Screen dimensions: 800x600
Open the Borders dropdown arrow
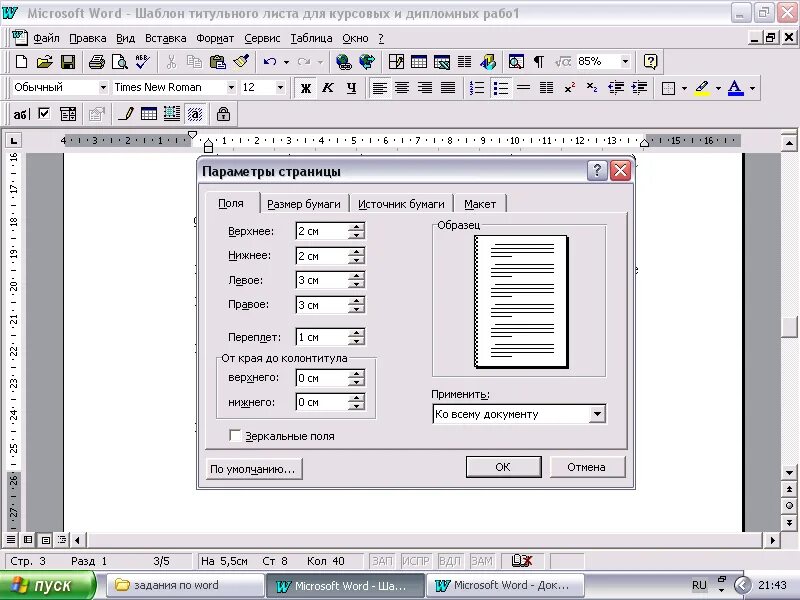click(x=684, y=88)
